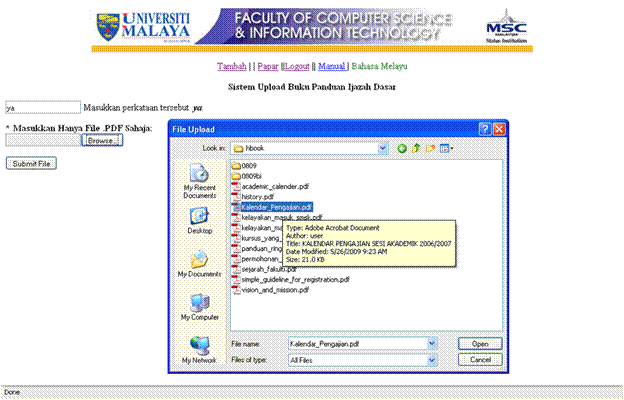Click the verification word text field
Viewport: 624px width, 400px height.
(x=41, y=106)
